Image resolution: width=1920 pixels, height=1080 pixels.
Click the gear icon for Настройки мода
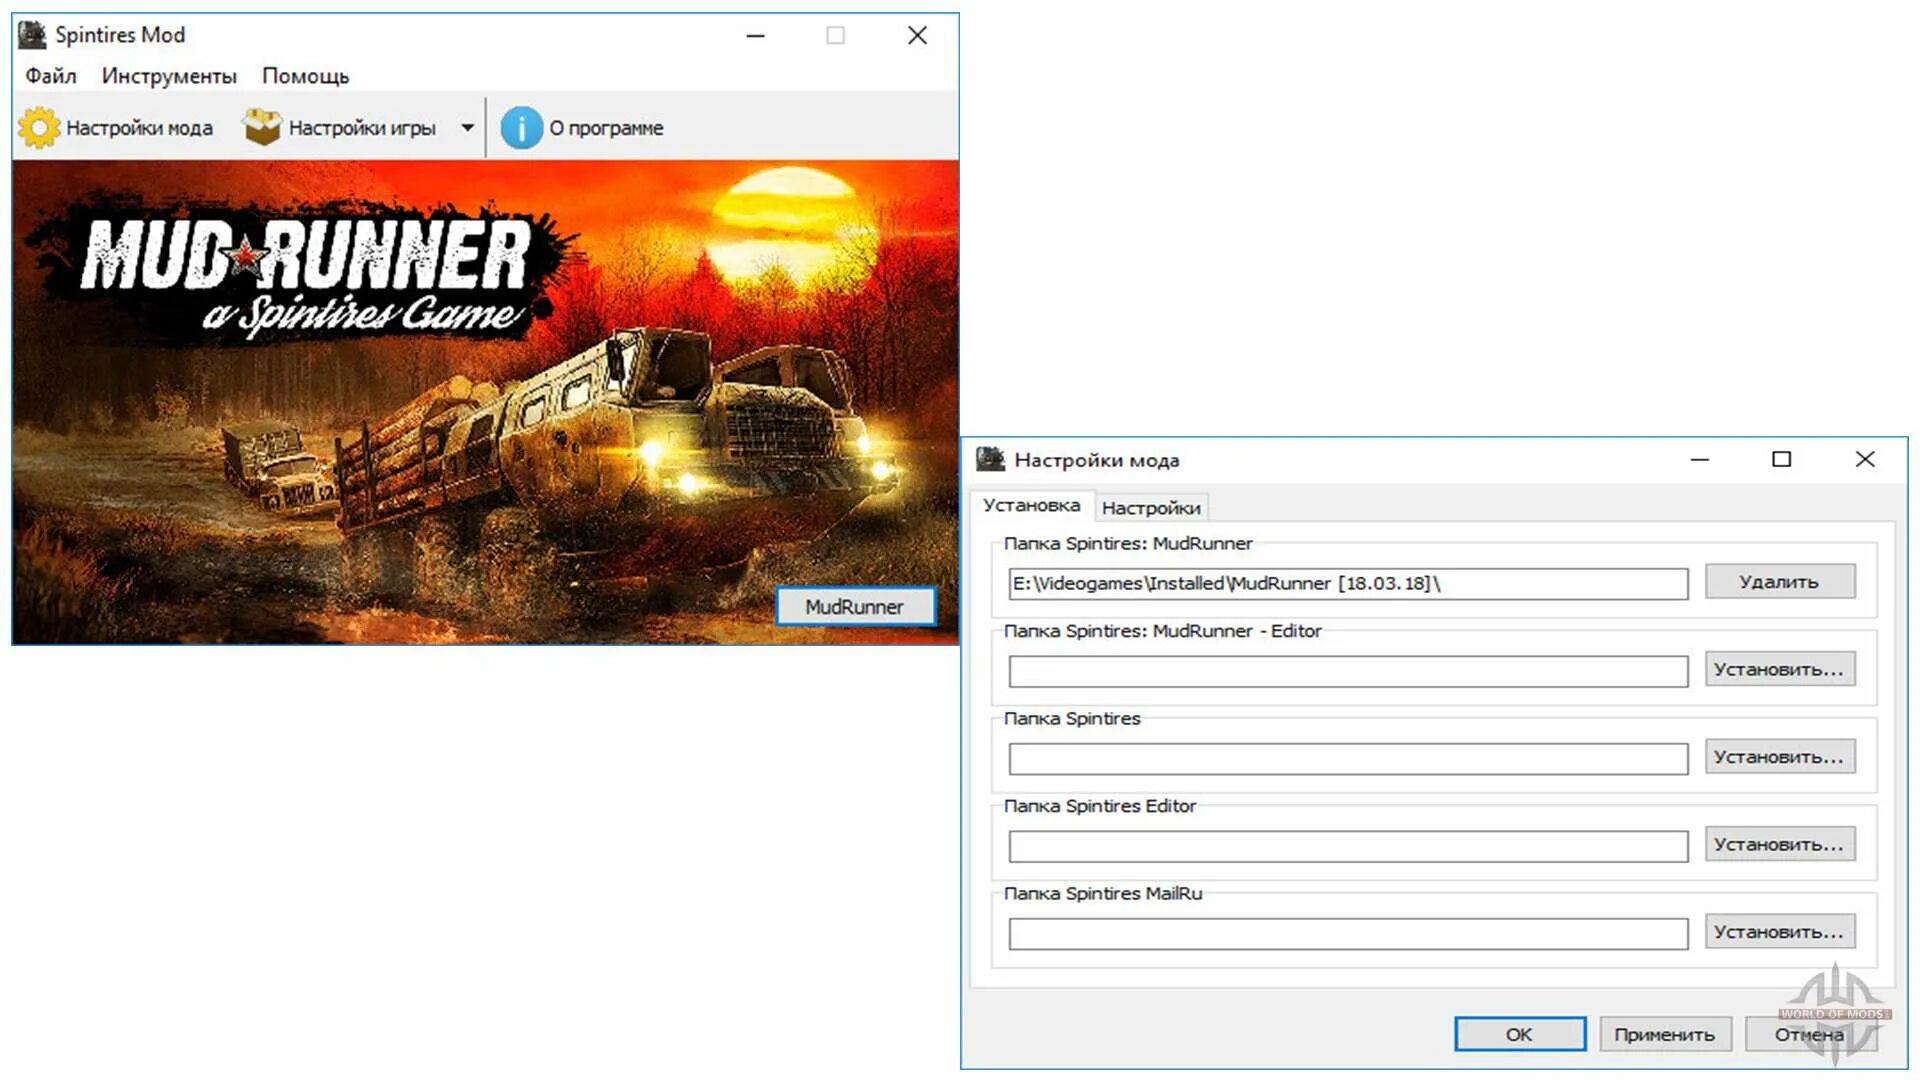pos(39,128)
